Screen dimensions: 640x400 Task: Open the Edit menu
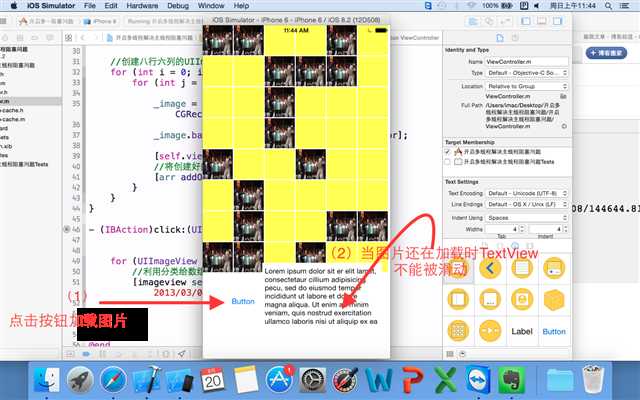point(111,6)
